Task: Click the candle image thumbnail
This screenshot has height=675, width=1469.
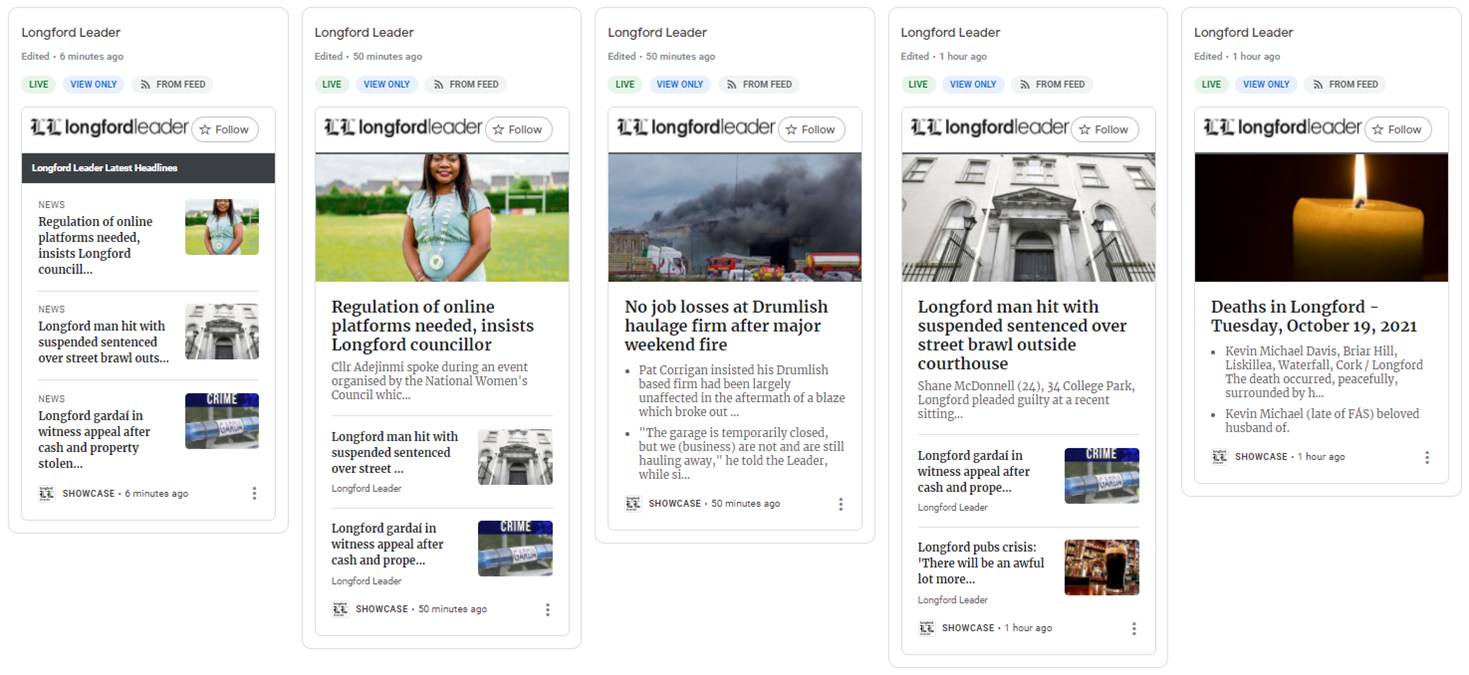Action: [x=1321, y=217]
